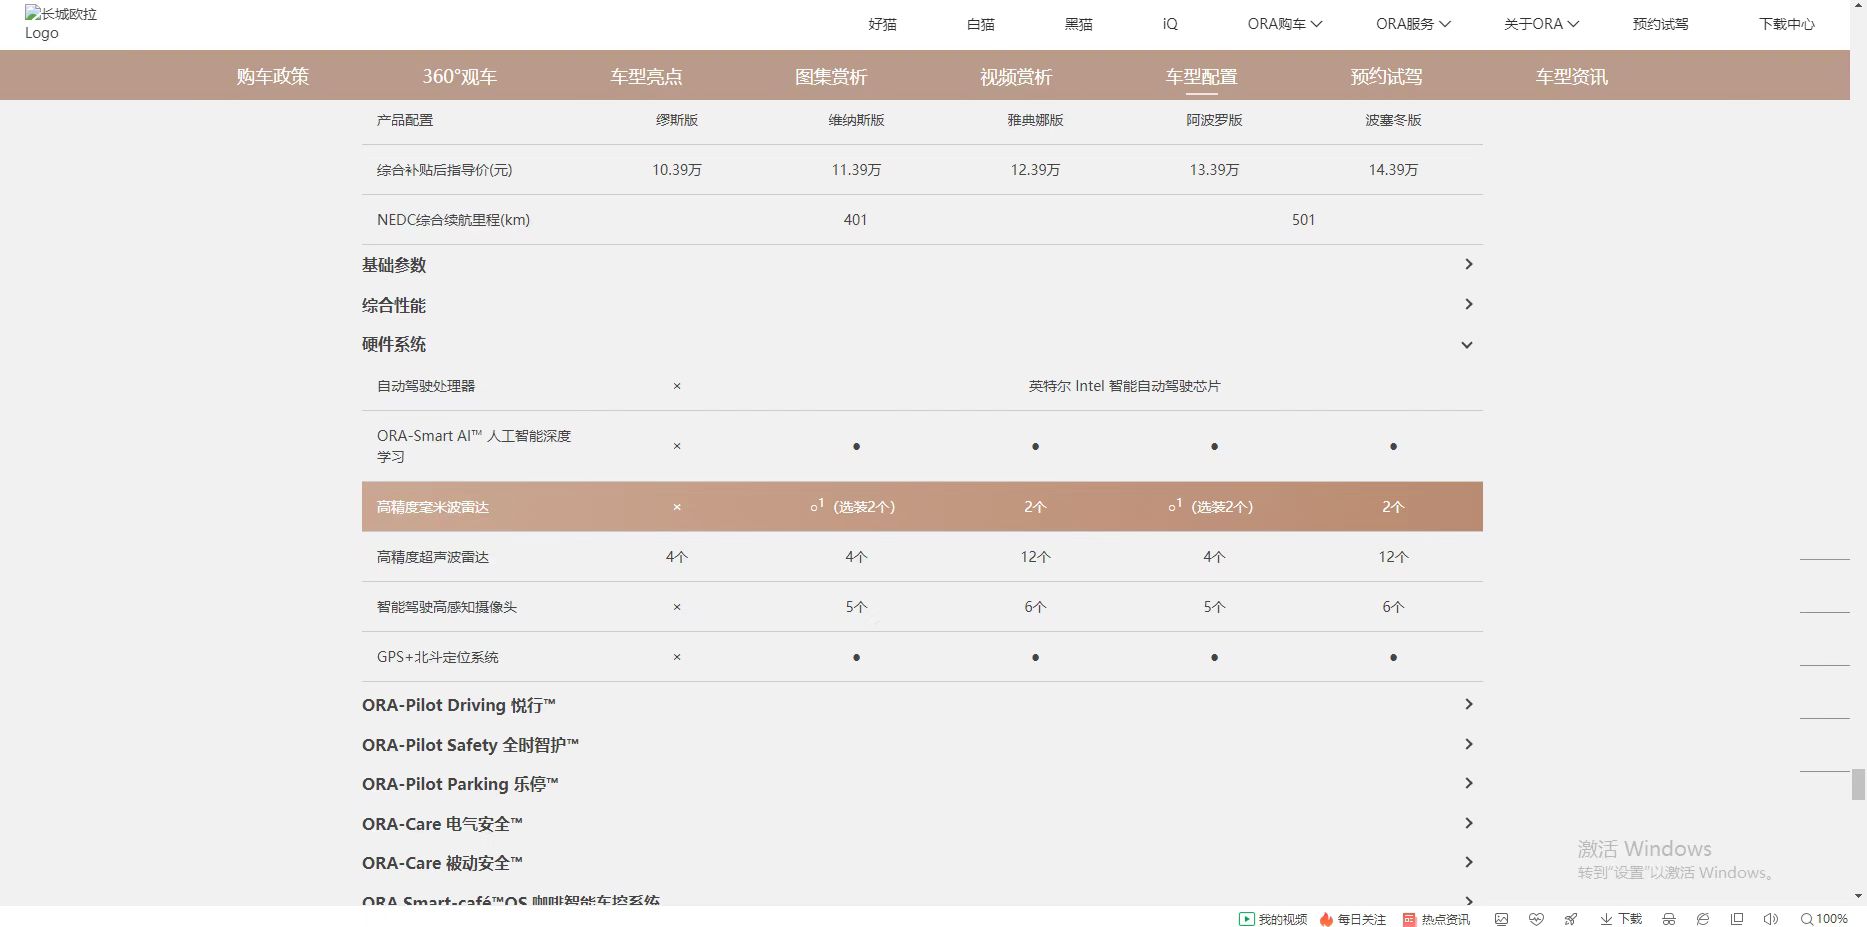Viewport: 1867px width, 927px height.
Task: Mute the browser sound via speaker icon
Action: (1770, 919)
